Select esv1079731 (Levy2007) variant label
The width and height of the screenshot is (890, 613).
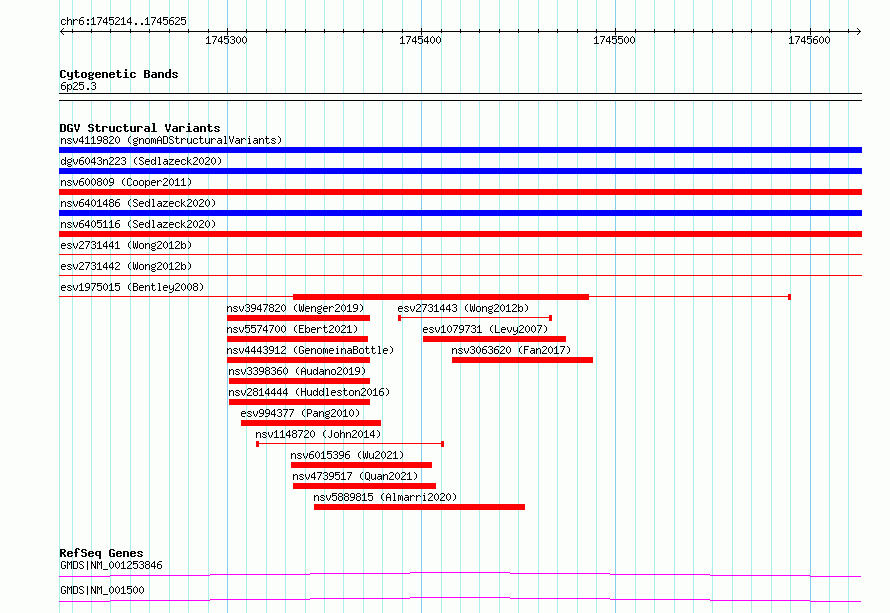[485, 329]
